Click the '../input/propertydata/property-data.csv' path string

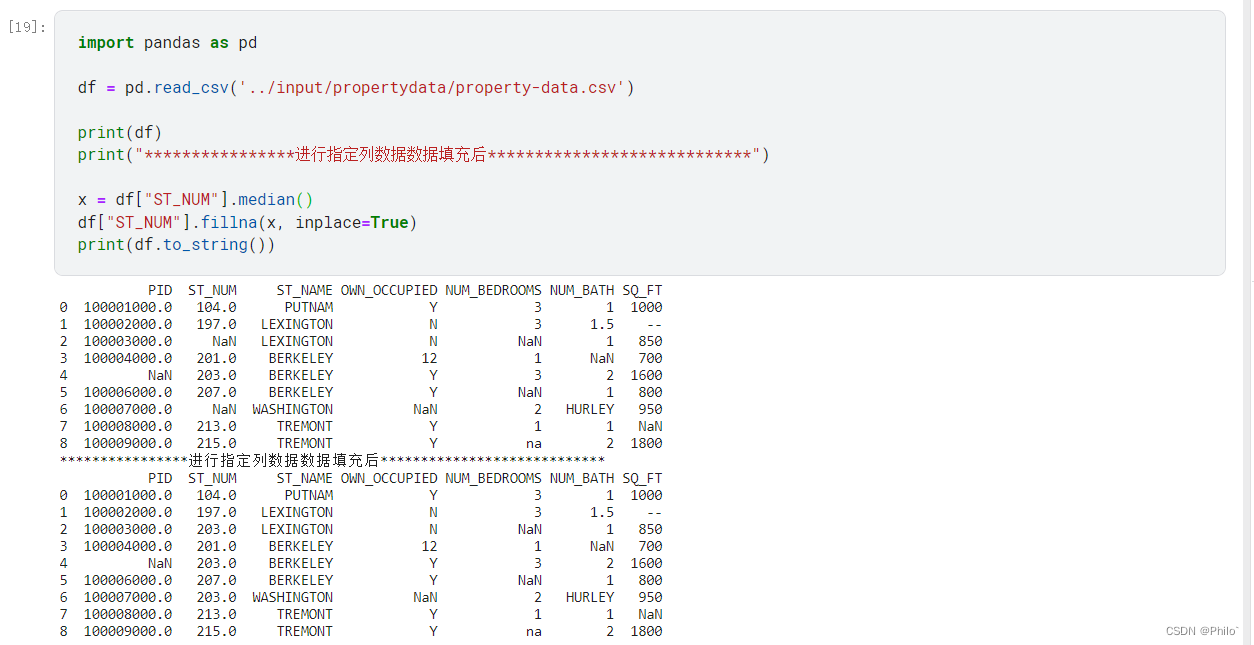tap(432, 88)
